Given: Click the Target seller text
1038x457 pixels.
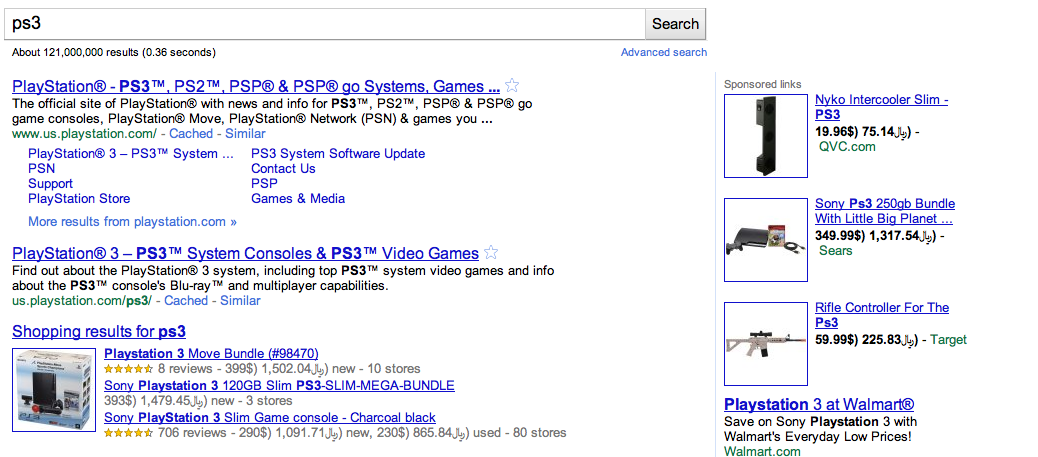Looking at the screenshot, I should [948, 340].
